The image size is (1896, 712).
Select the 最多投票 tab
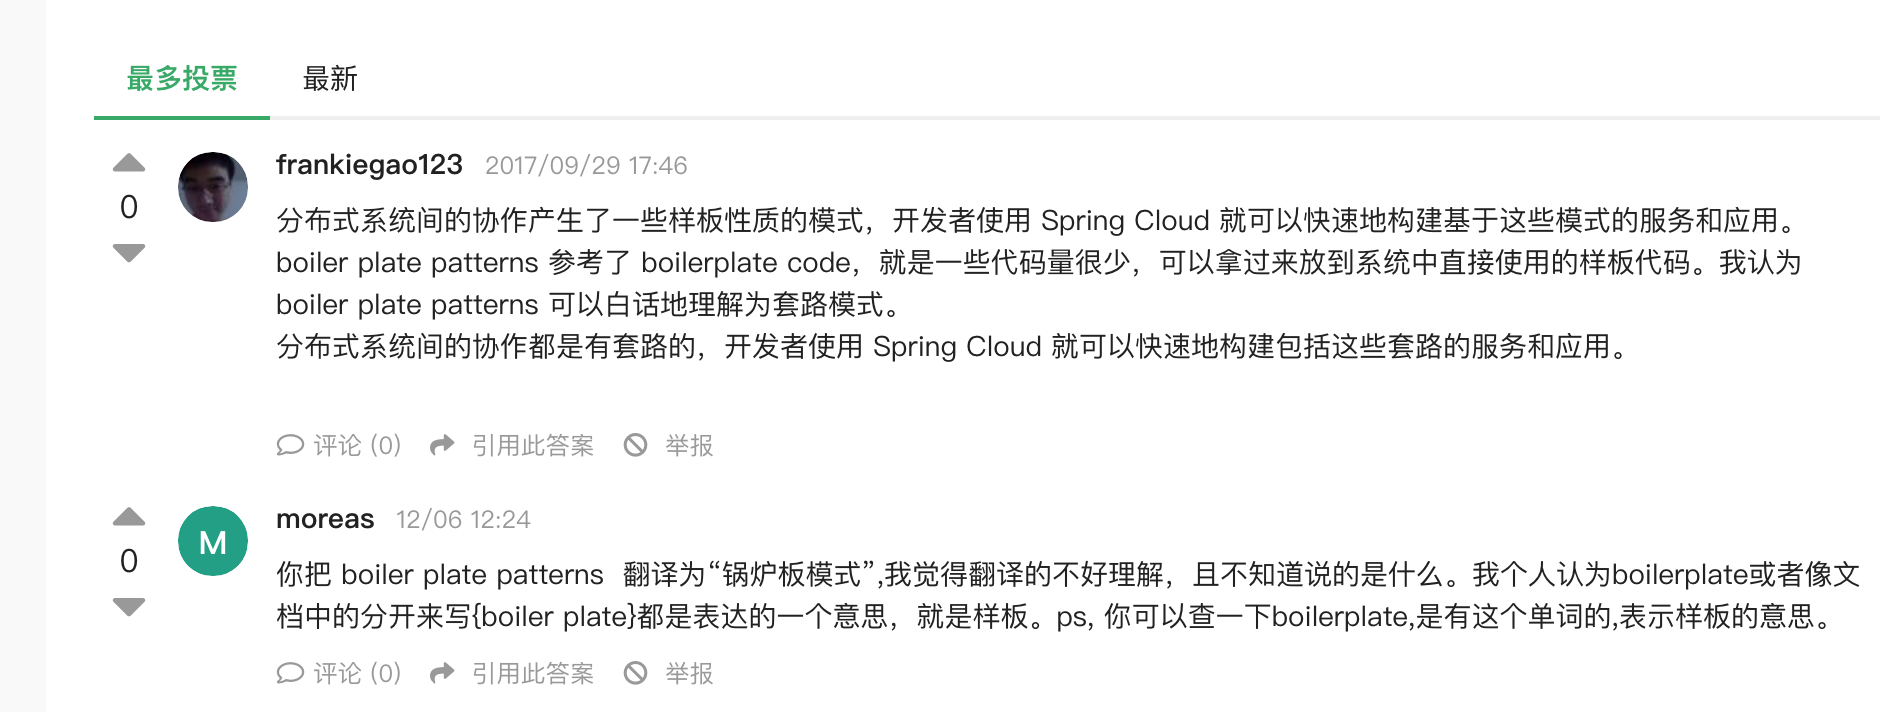[x=180, y=79]
